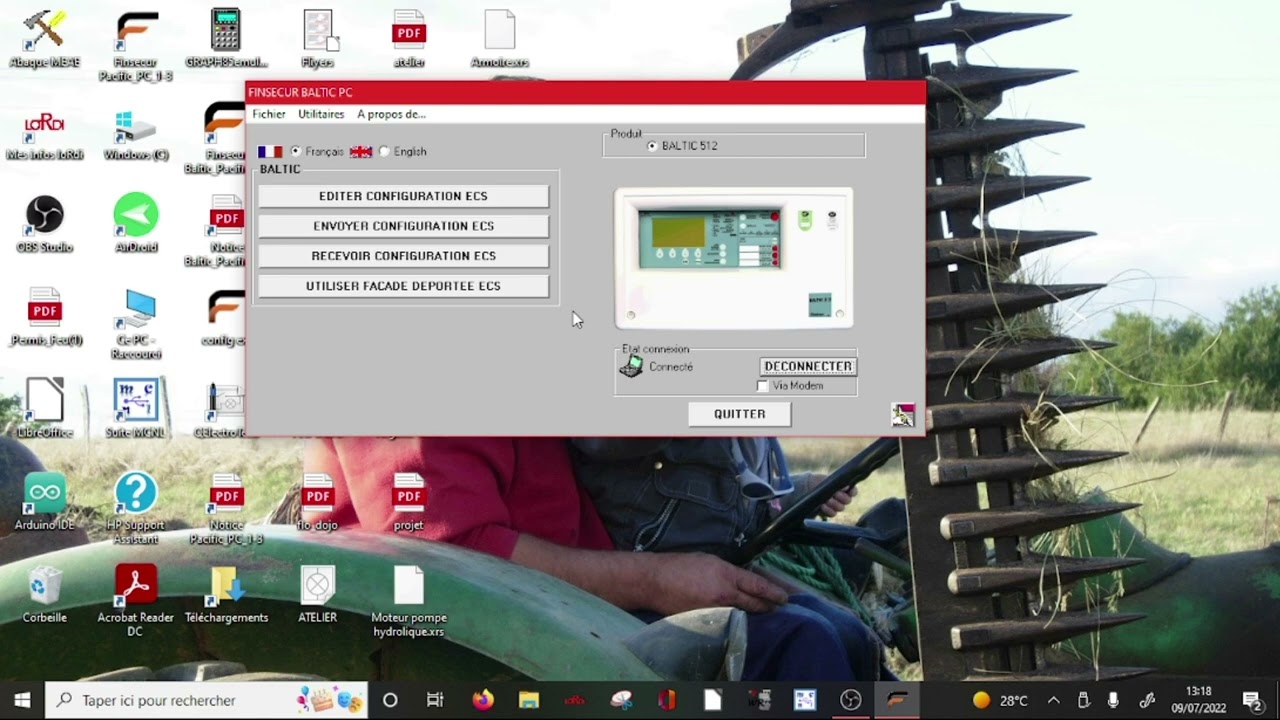Switch to OBS Studio in taskbar
This screenshot has height=720, width=1280.
(851, 700)
